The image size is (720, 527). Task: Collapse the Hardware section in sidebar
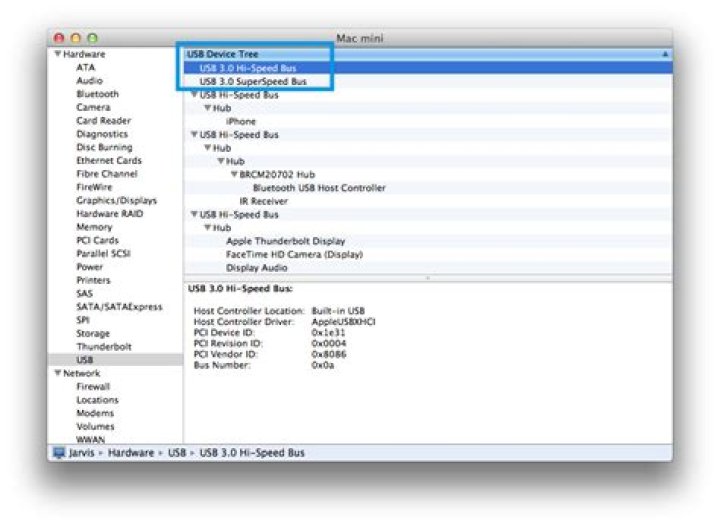pos(57,54)
